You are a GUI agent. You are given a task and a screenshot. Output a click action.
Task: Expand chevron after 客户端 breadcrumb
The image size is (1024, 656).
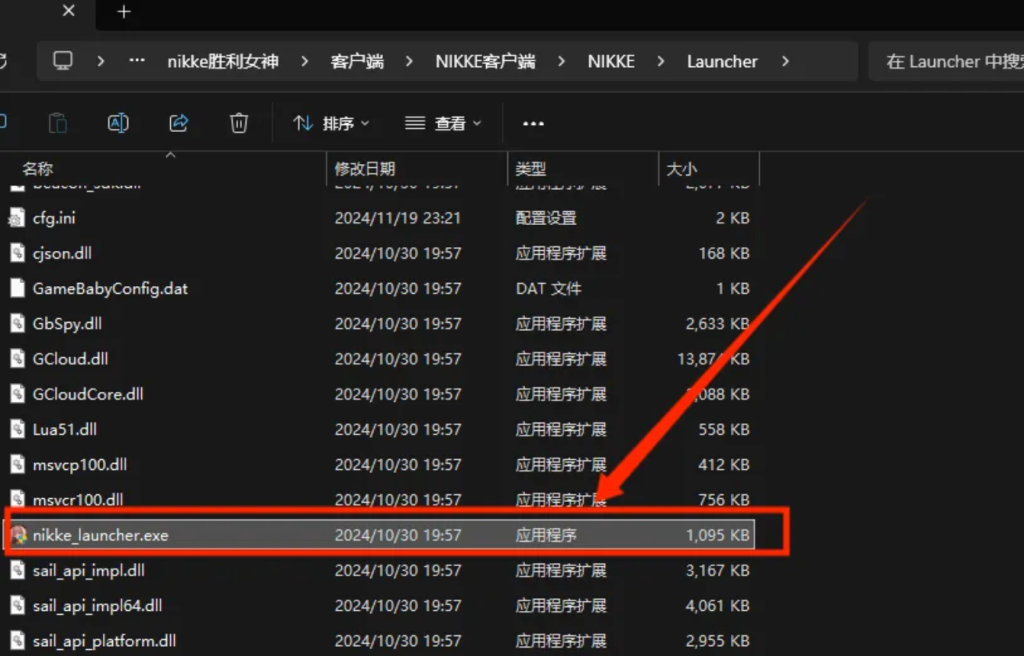click(x=409, y=61)
